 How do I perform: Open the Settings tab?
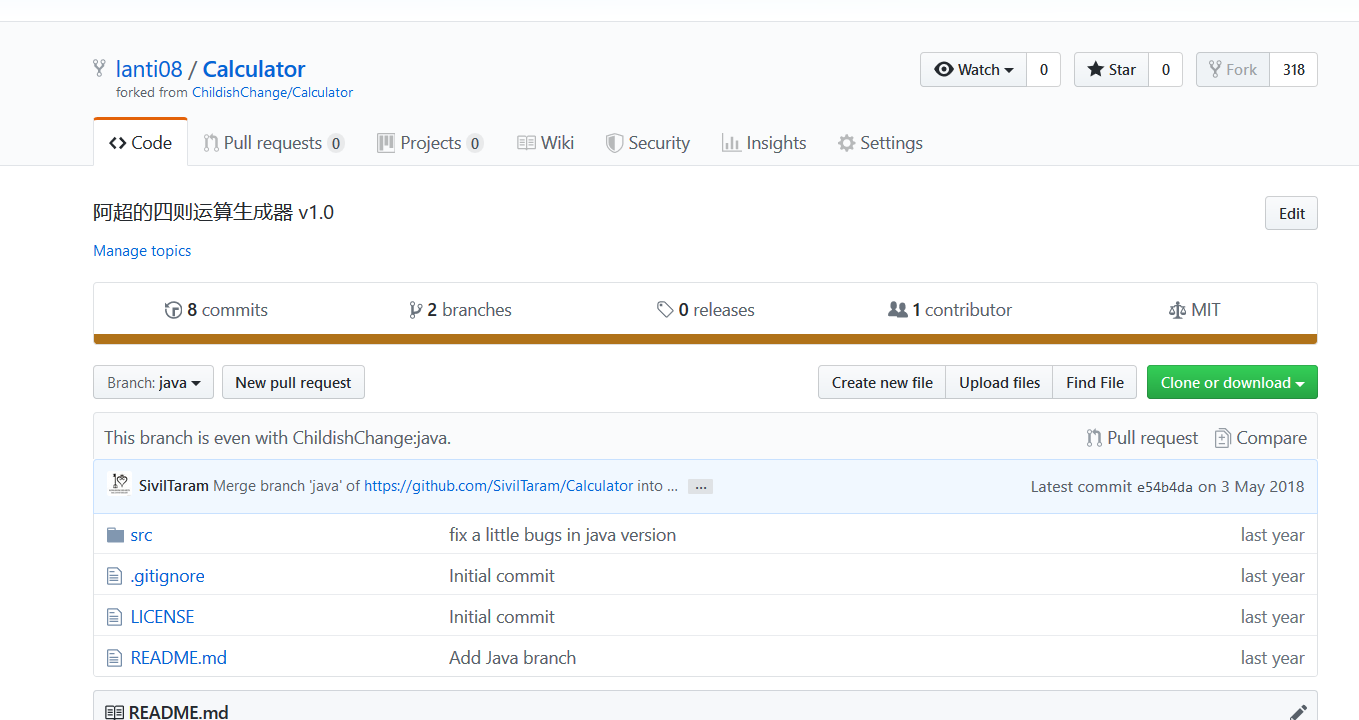click(x=880, y=143)
